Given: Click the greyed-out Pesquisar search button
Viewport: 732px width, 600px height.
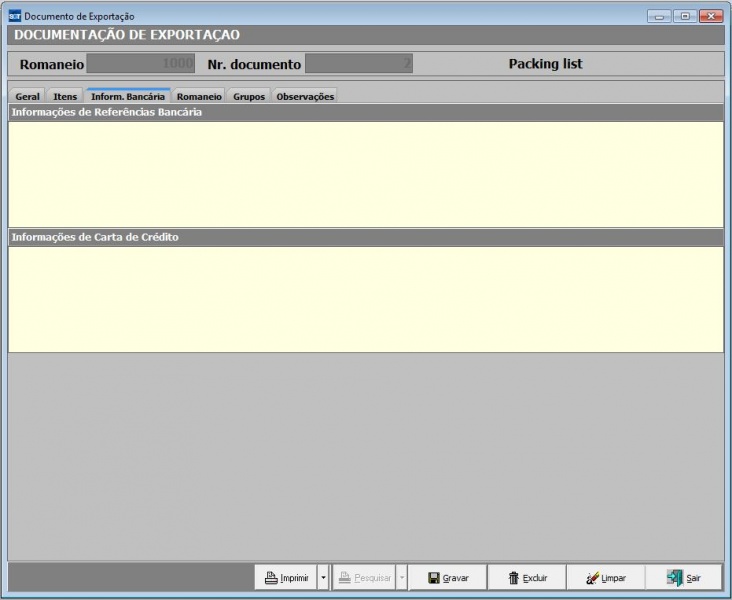Looking at the screenshot, I should pos(364,578).
